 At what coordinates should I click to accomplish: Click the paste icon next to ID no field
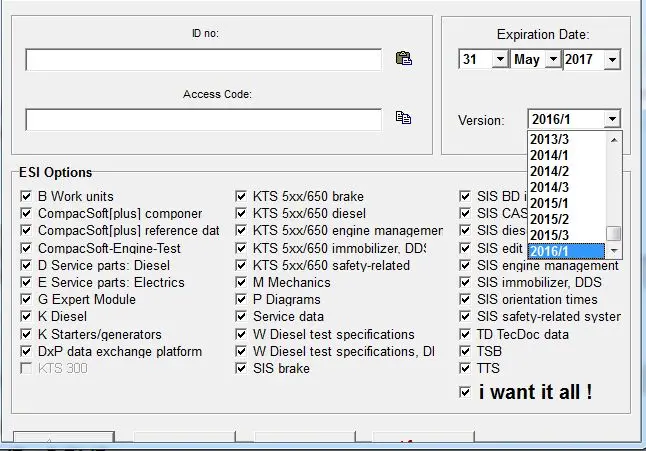pos(404,58)
